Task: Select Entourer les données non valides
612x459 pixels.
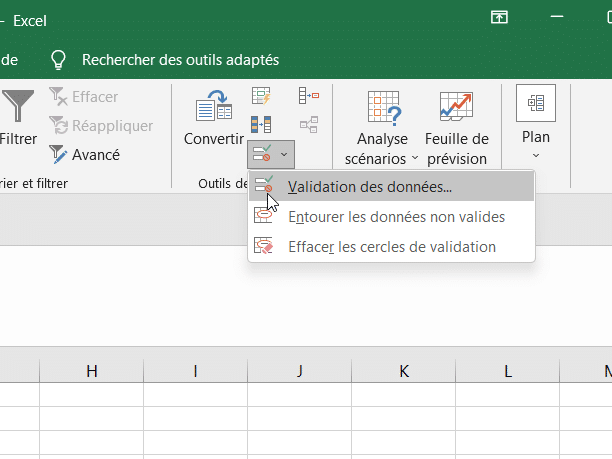Action: (391, 217)
